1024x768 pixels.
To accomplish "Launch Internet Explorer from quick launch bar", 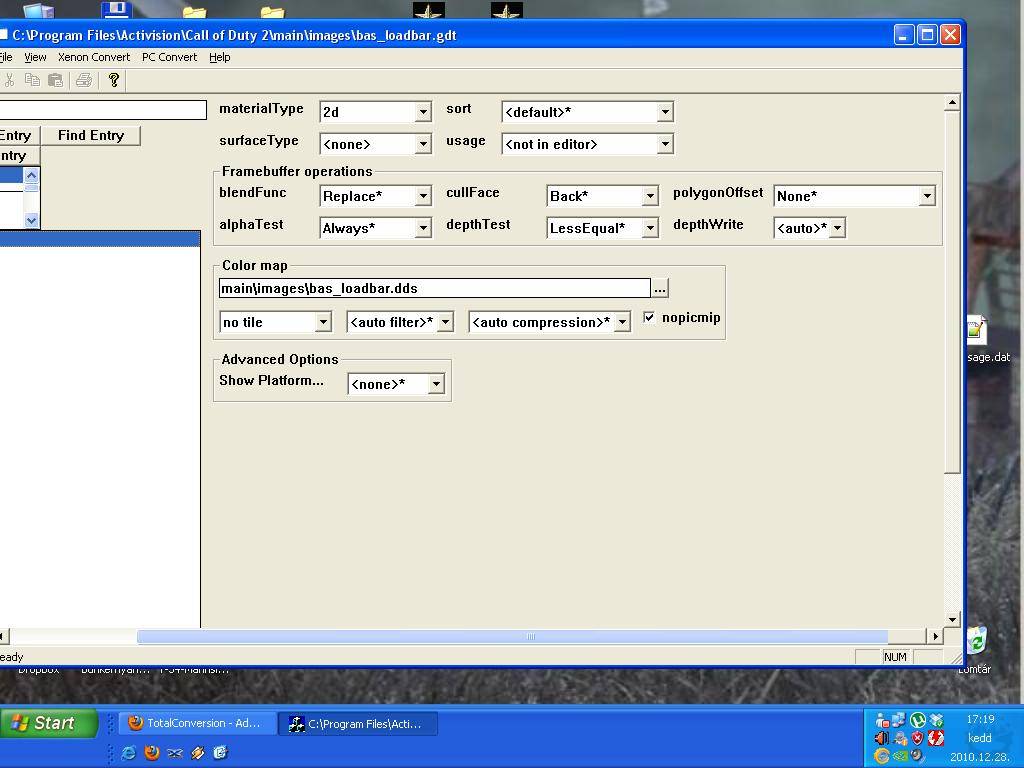I will tap(128, 753).
